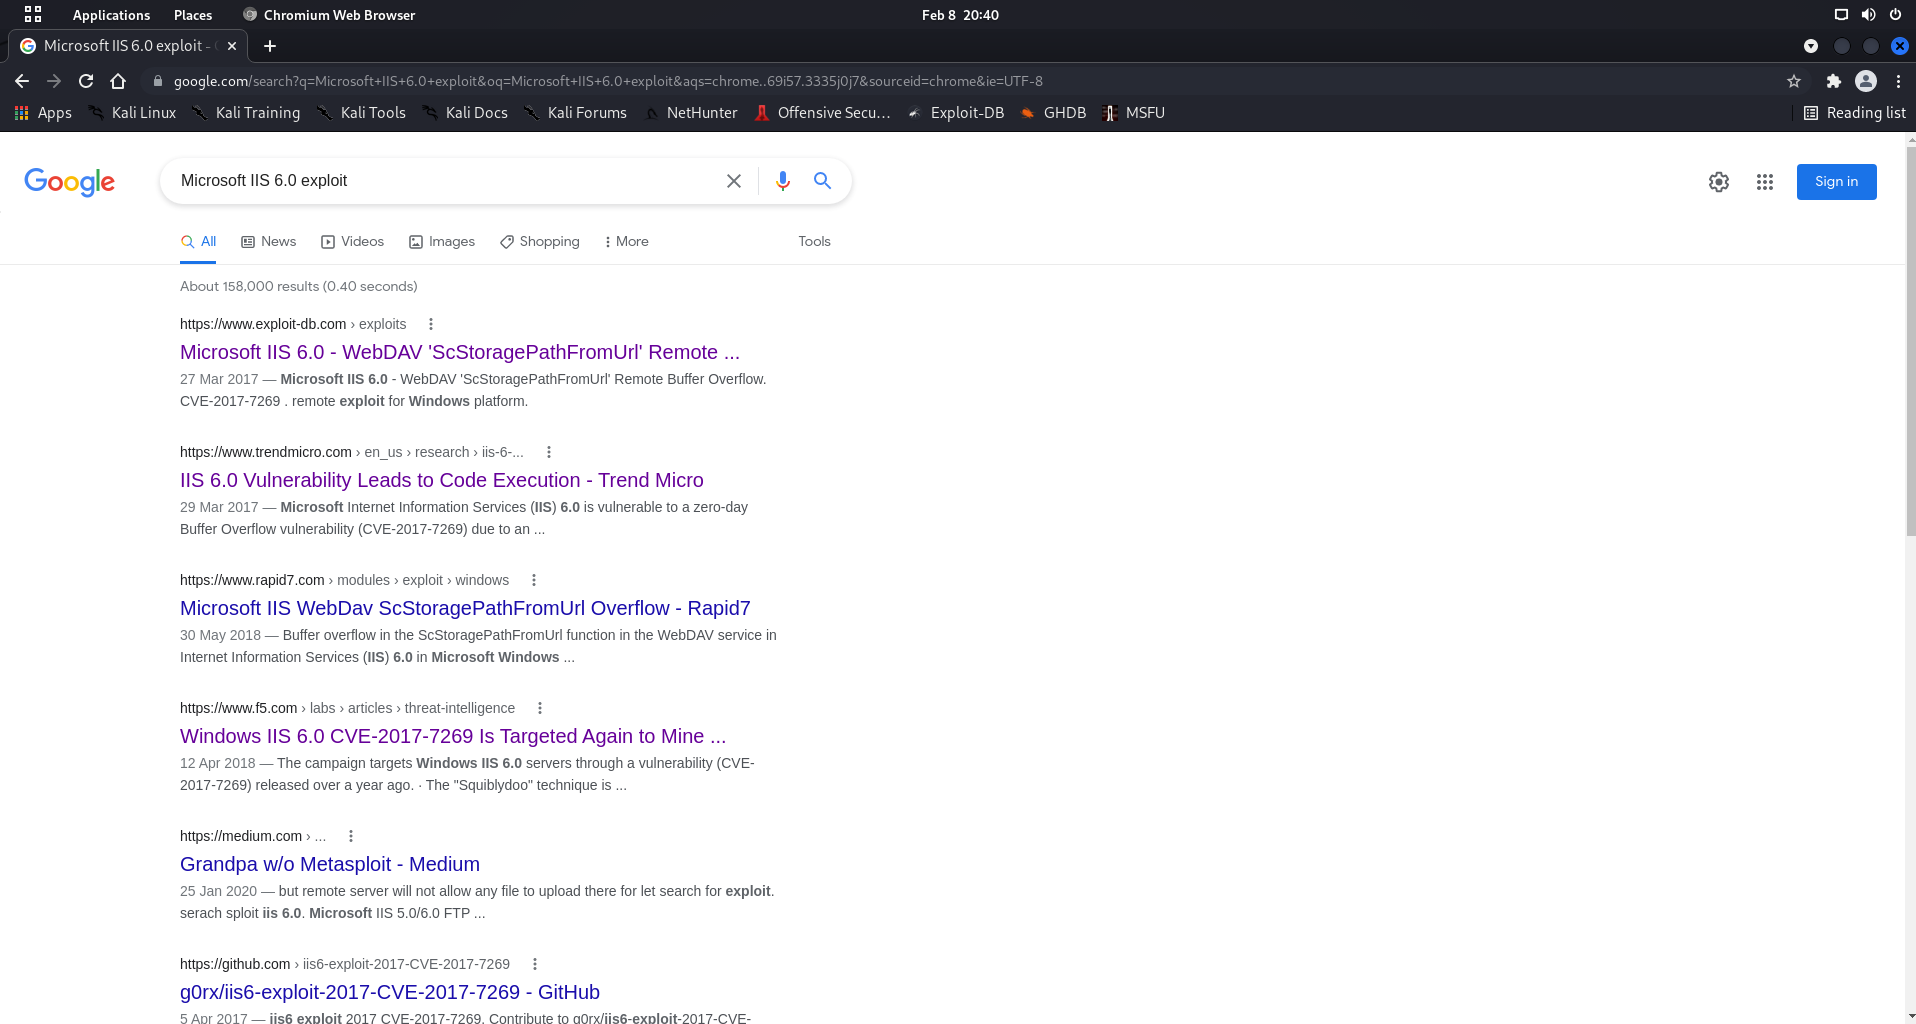Switch to the Videos results tab
The height and width of the screenshot is (1024, 1916).
tap(352, 242)
